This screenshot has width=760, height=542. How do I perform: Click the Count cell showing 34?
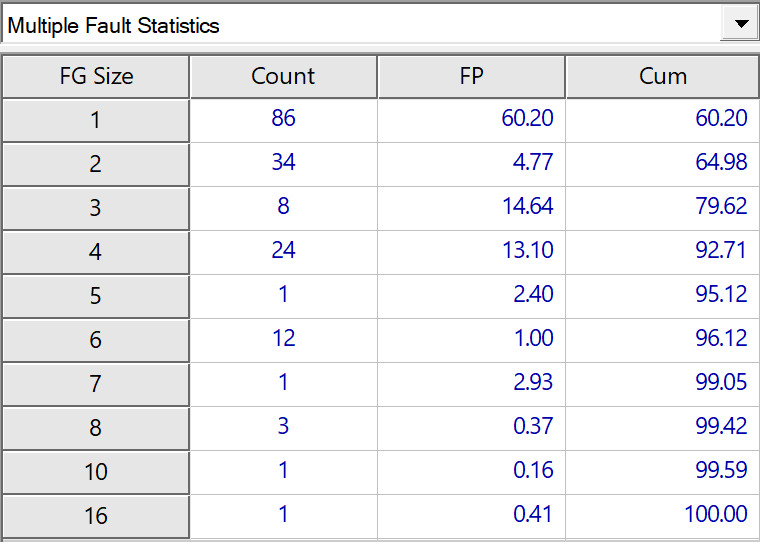click(283, 163)
